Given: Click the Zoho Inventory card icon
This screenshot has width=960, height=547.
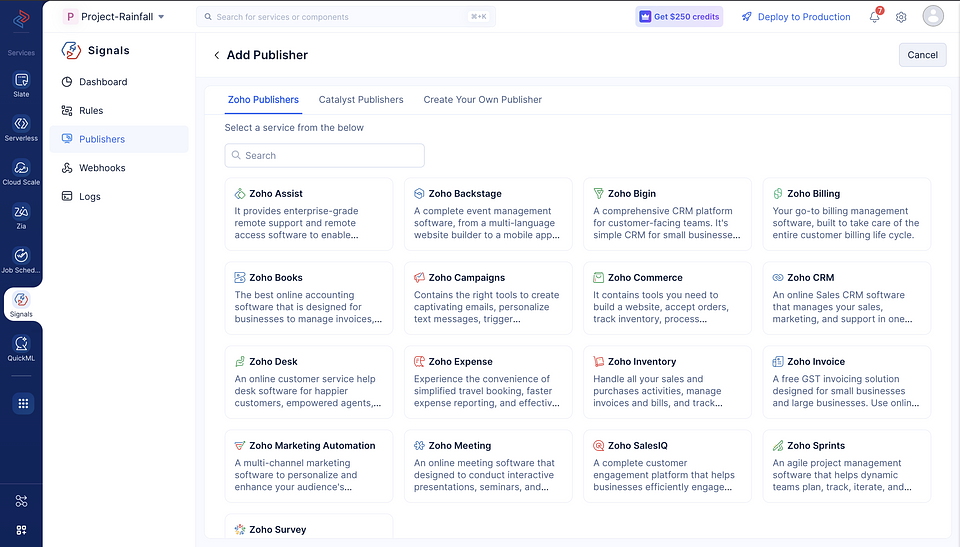Looking at the screenshot, I should pos(599,361).
